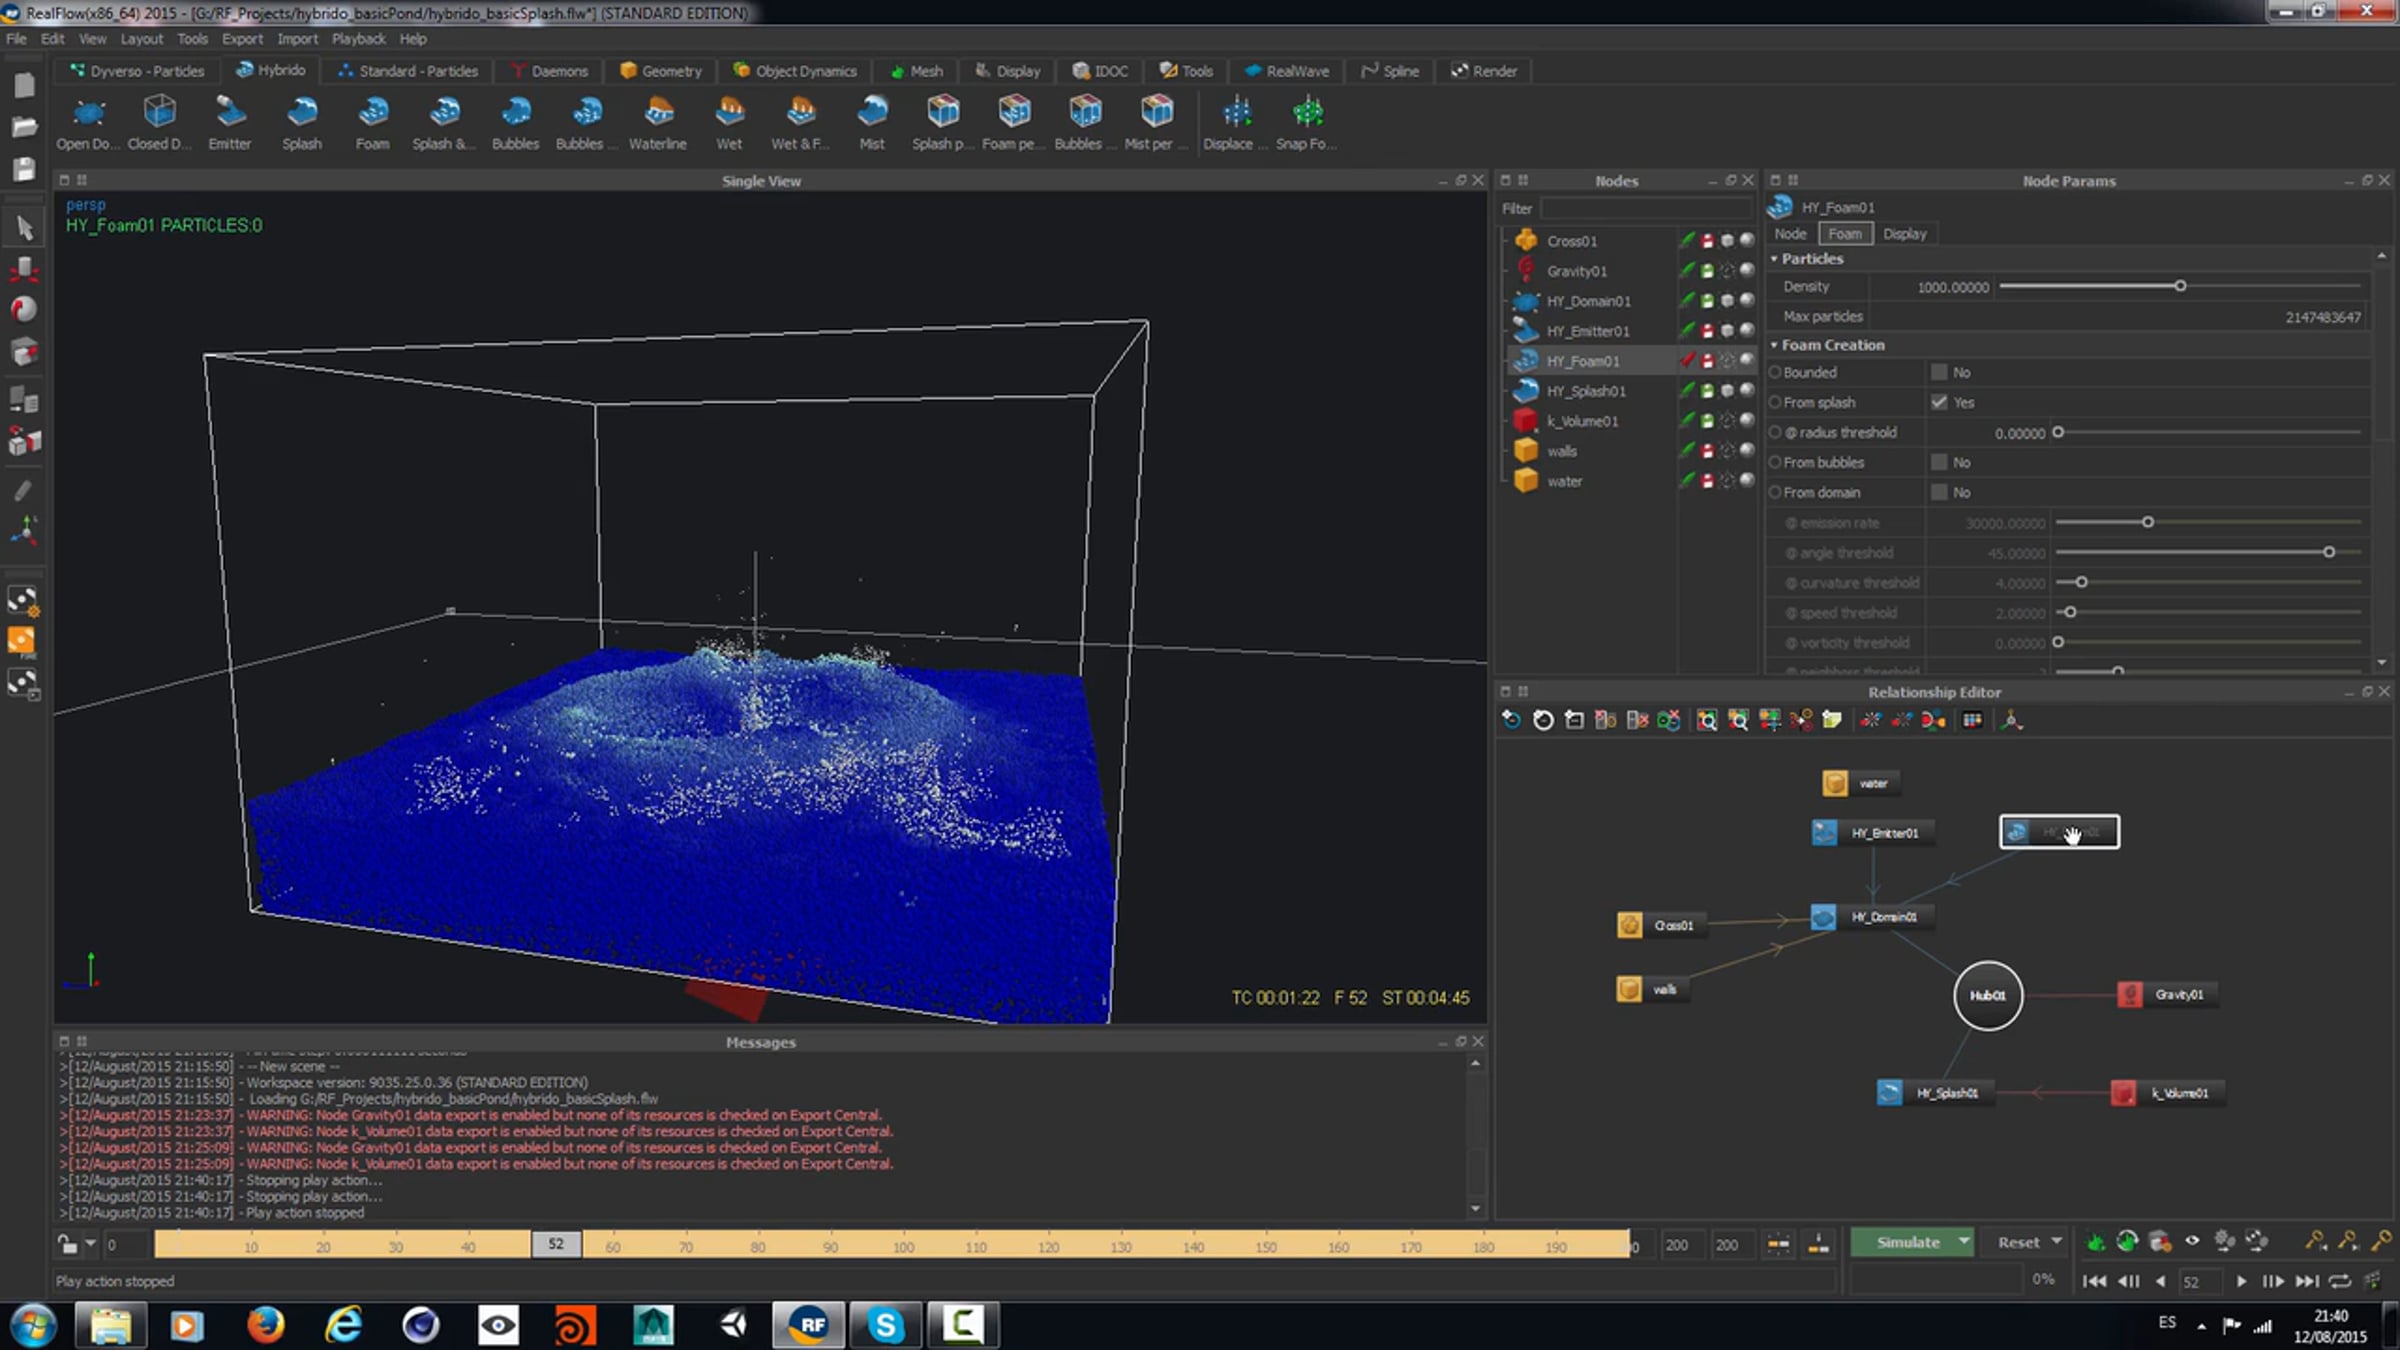Click the save project icon in left toolbar
The width and height of the screenshot is (2400, 1350).
pyautogui.click(x=24, y=169)
